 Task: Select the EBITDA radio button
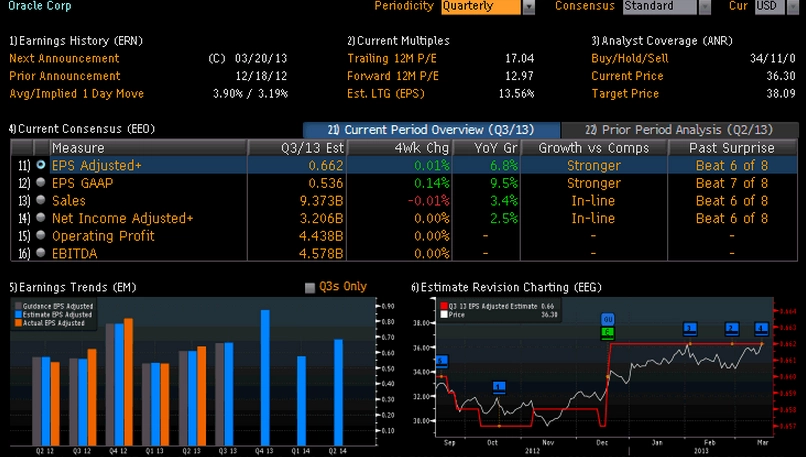click(x=41, y=252)
